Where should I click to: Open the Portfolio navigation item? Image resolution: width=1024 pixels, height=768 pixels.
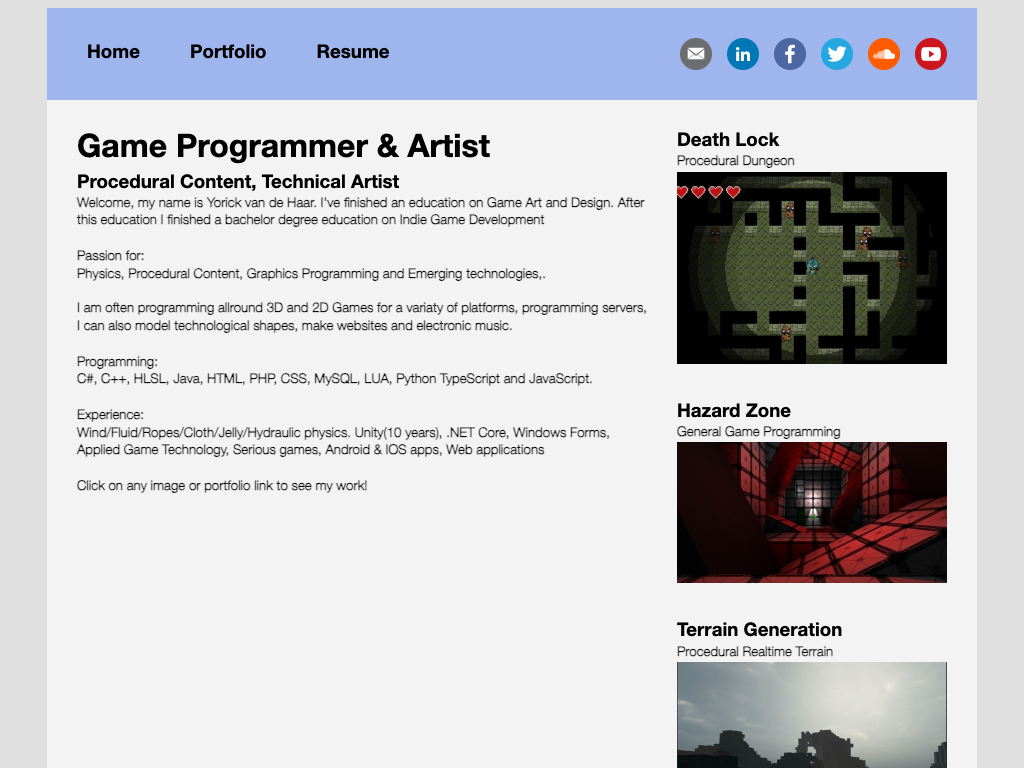click(228, 52)
